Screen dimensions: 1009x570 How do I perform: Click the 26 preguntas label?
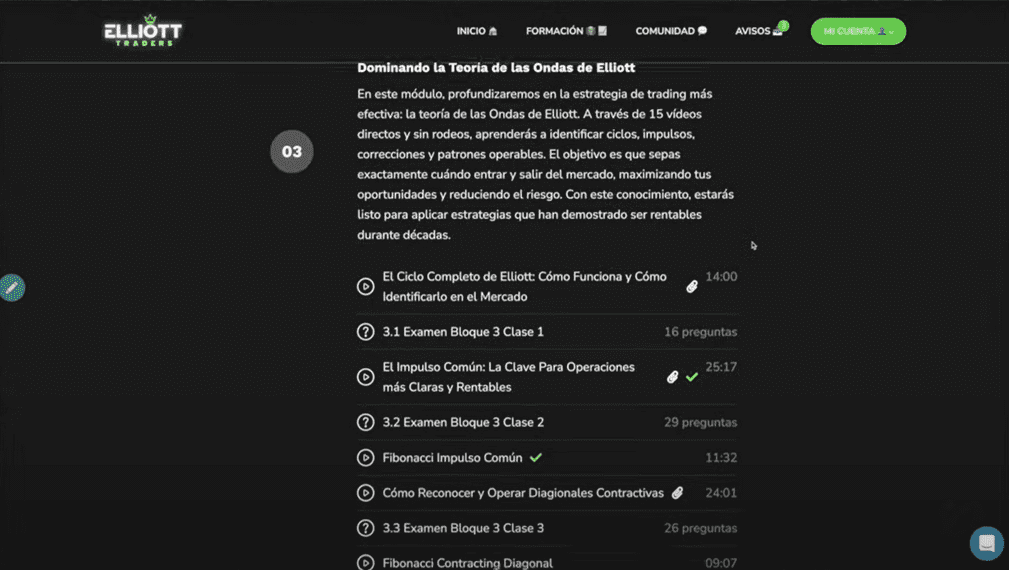coord(701,528)
